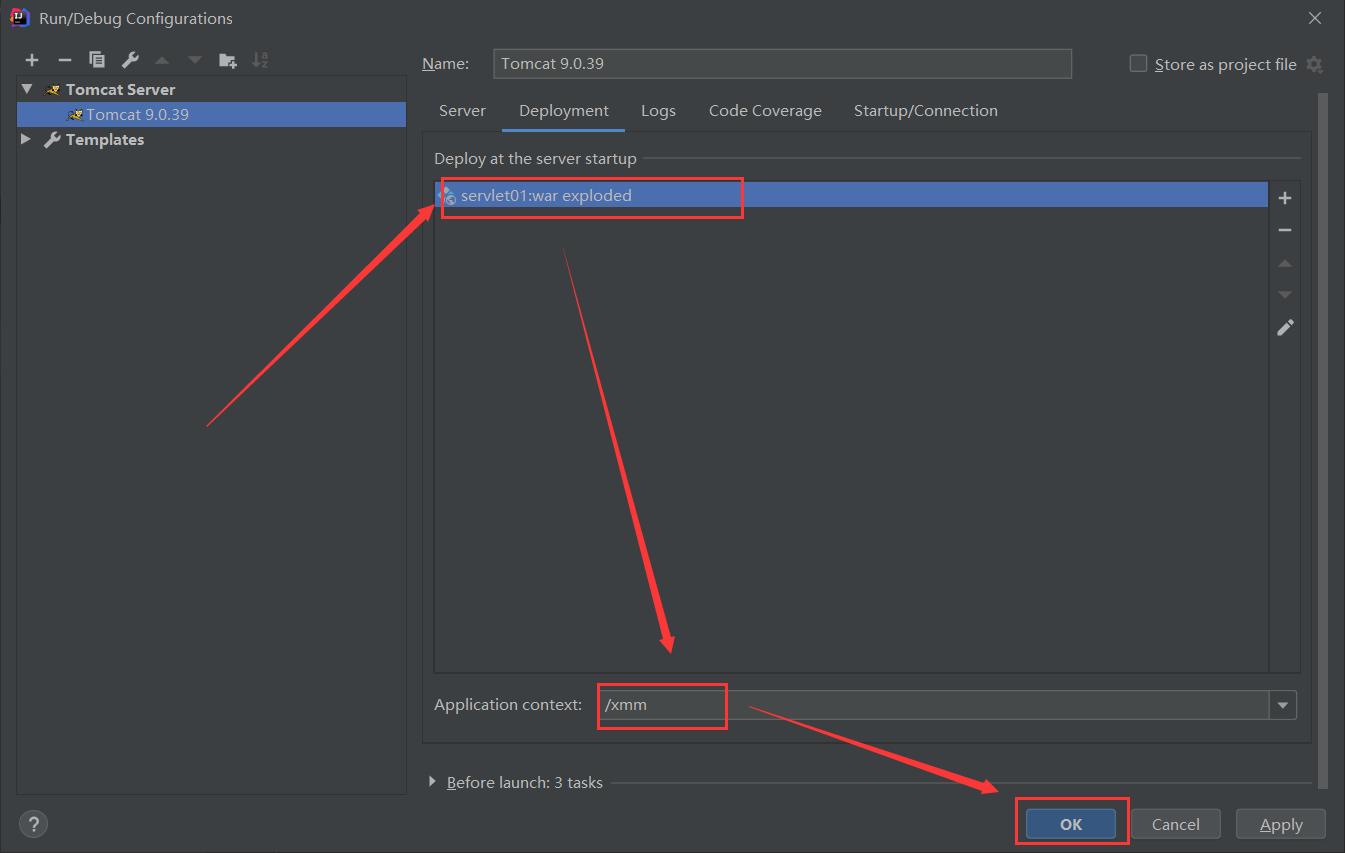Open Store as project file settings gear

coord(1314,64)
